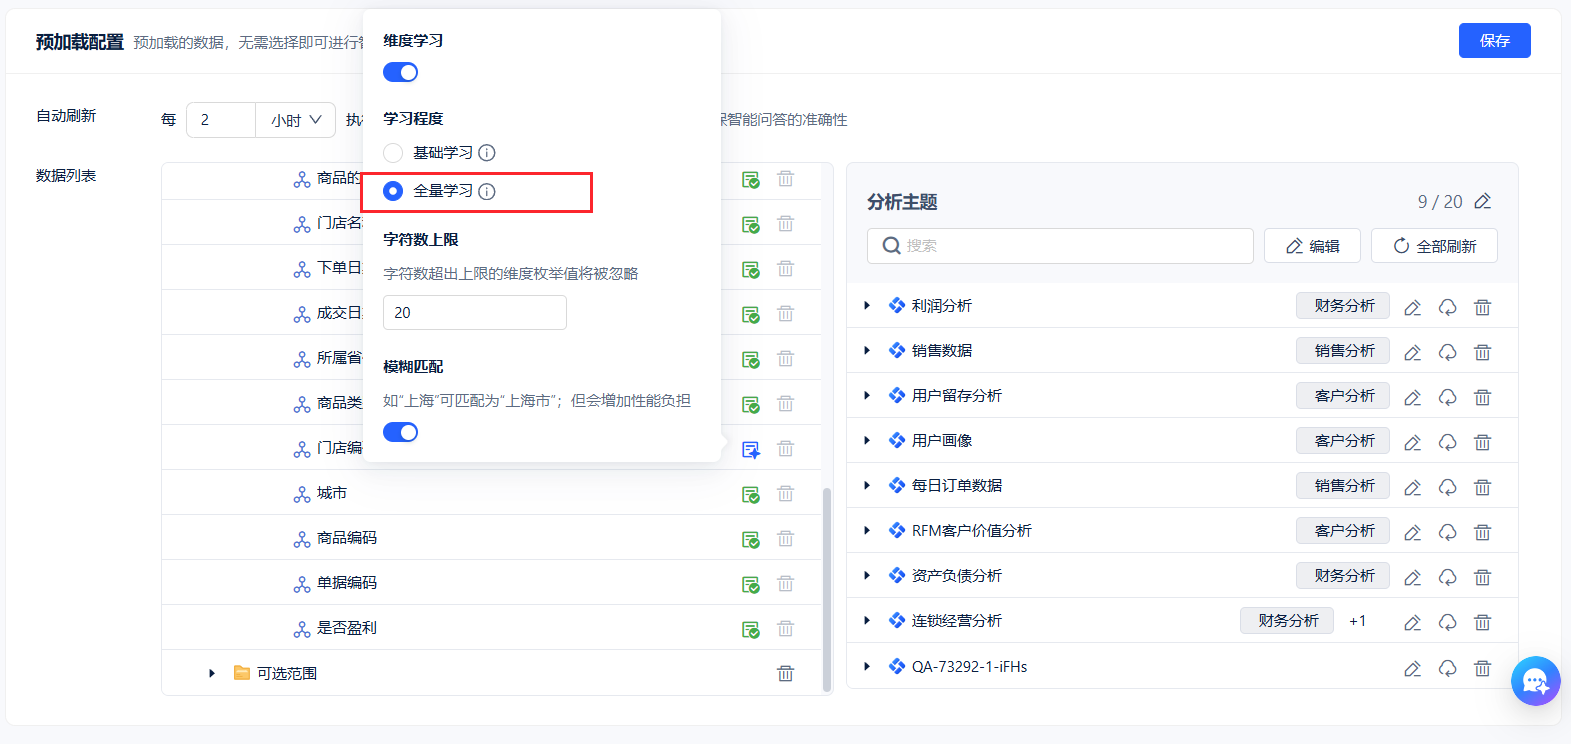Click the edit icon for 利润分析

tap(1412, 307)
